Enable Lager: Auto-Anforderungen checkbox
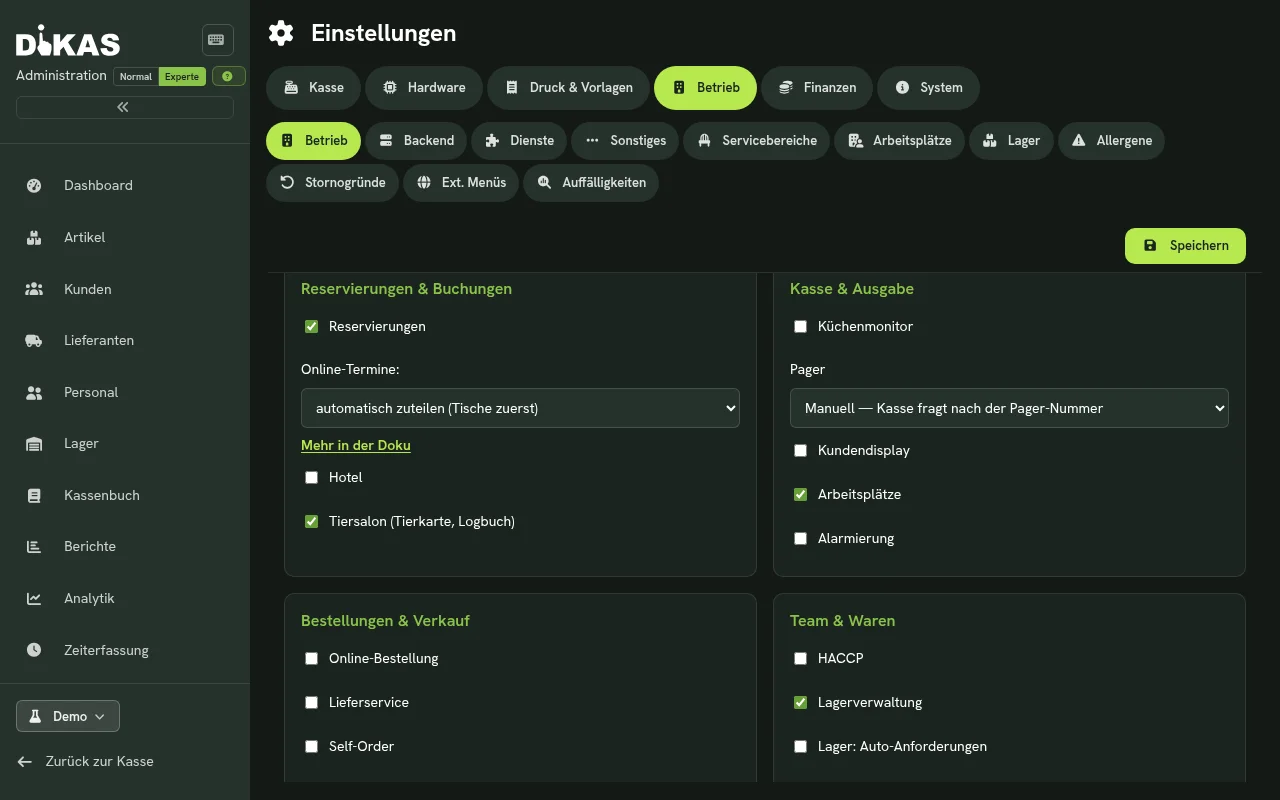 point(800,746)
